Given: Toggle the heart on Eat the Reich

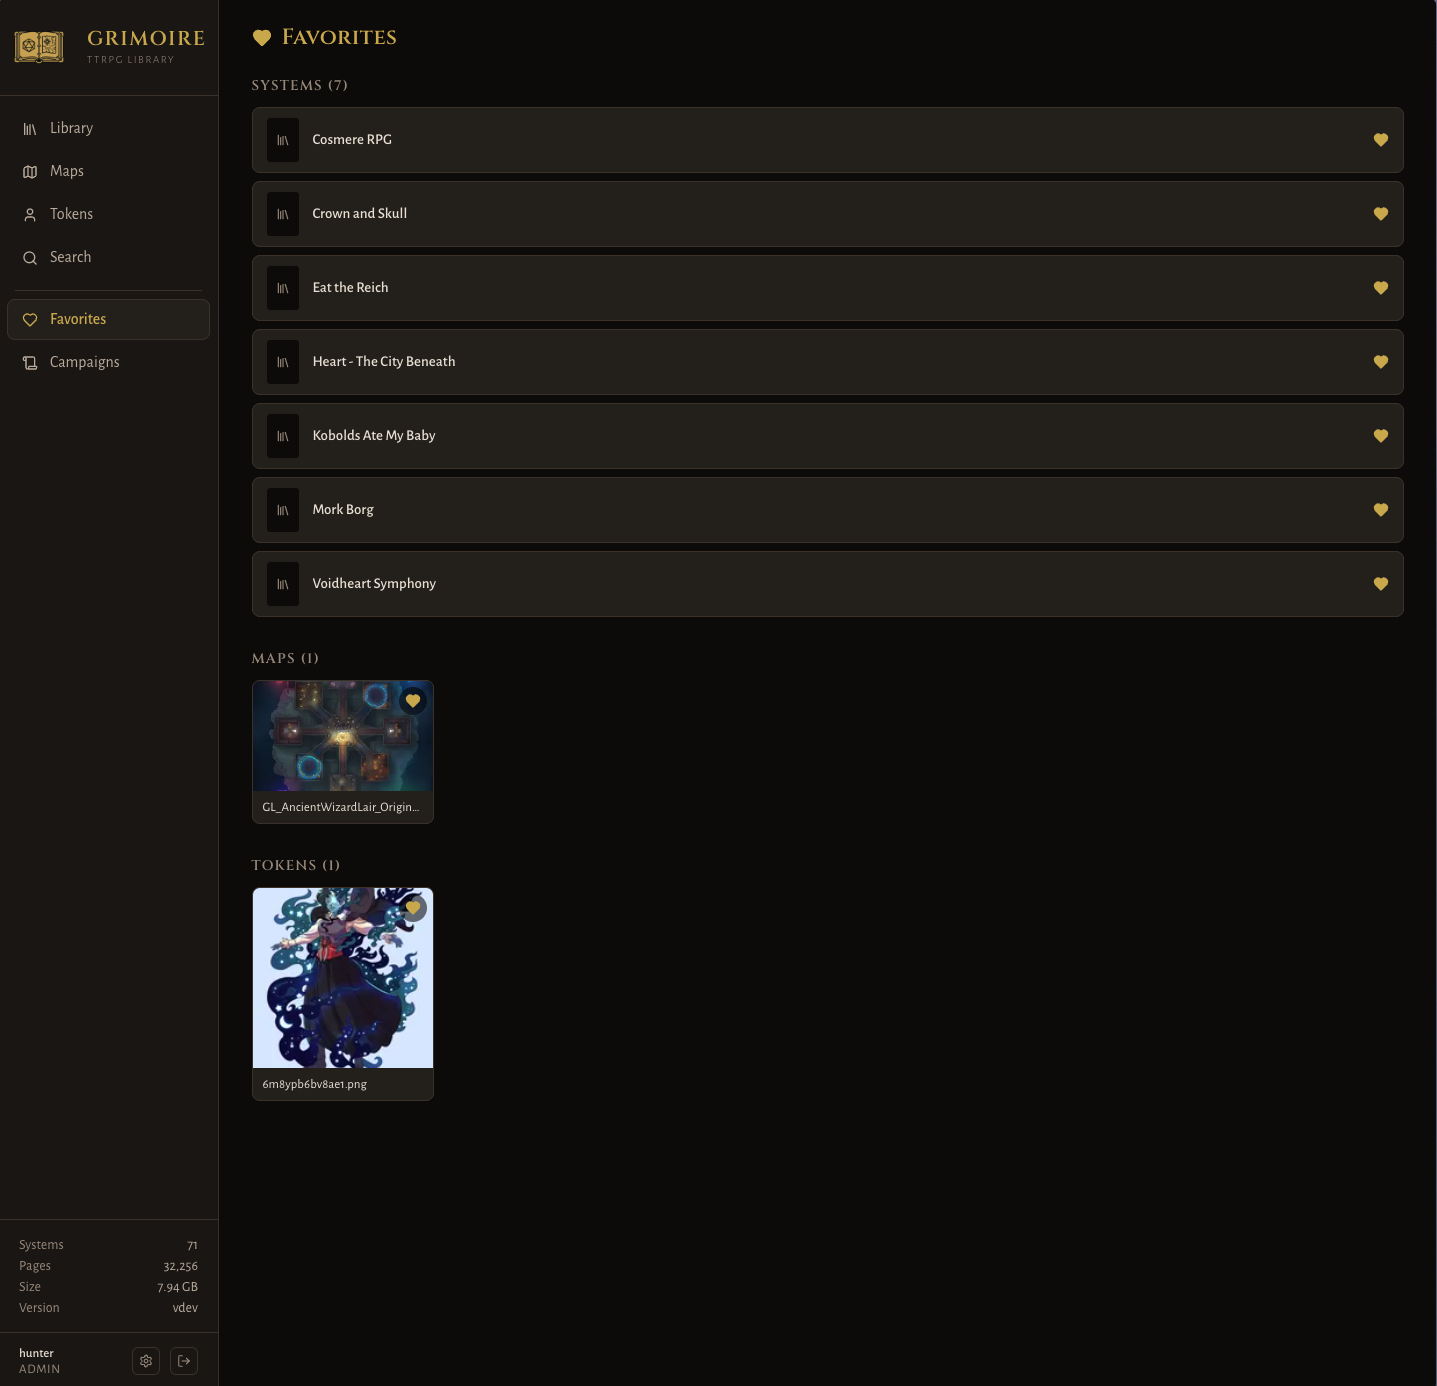Looking at the screenshot, I should click(x=1381, y=288).
